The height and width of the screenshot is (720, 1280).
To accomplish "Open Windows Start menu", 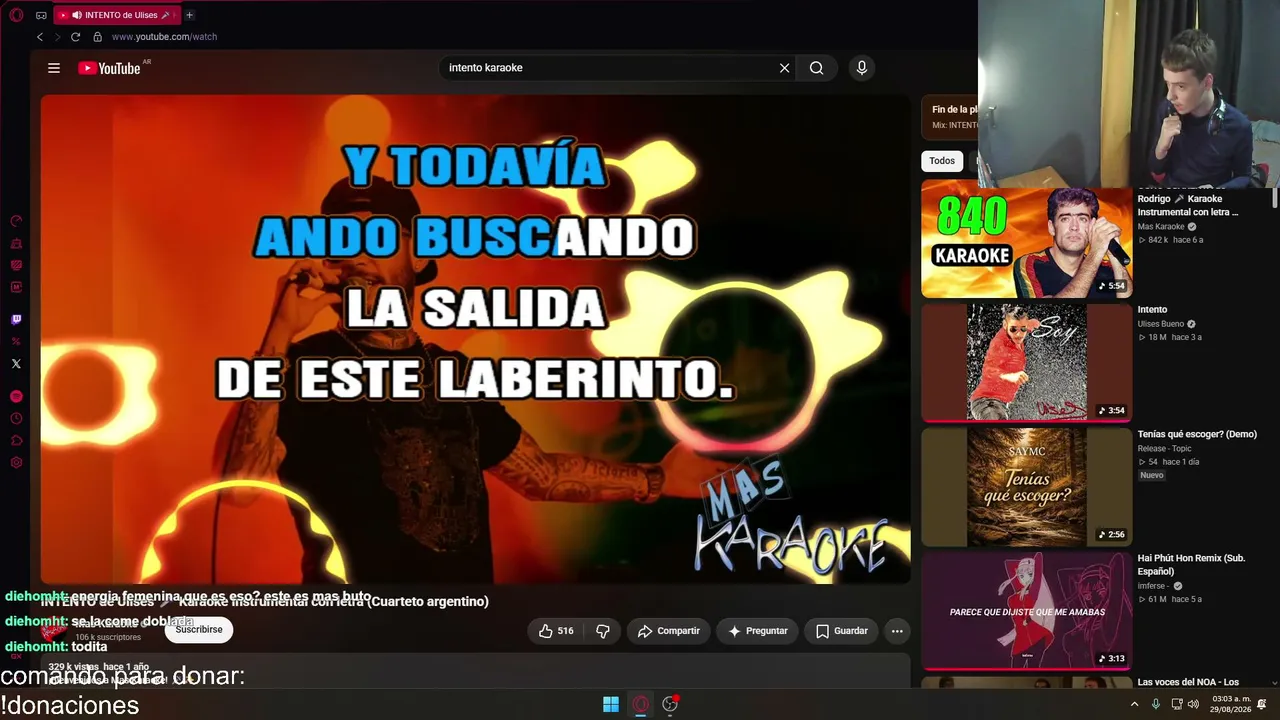I will 611,704.
